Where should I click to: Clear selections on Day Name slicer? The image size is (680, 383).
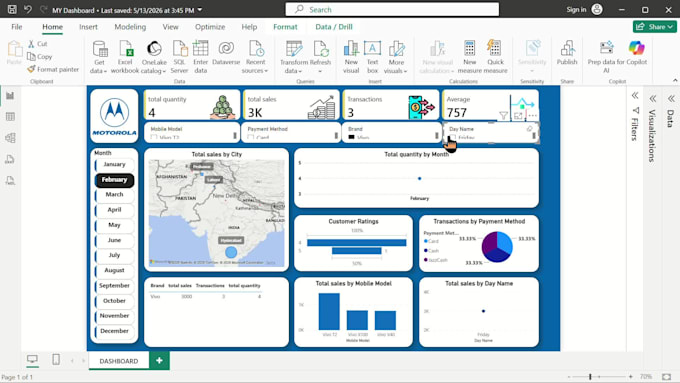point(530,129)
